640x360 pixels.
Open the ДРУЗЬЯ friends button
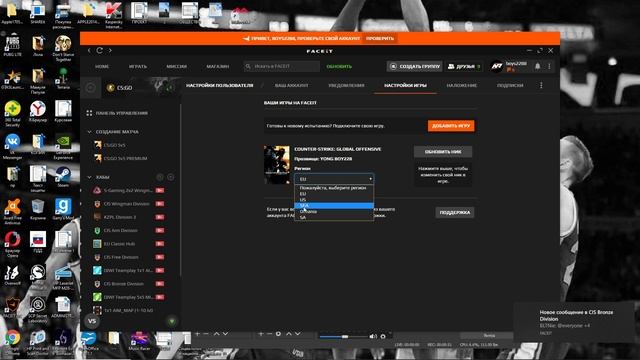tap(464, 66)
